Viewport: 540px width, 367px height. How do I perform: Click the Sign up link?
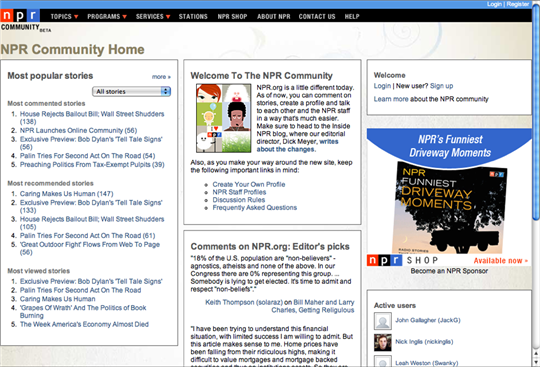(x=442, y=86)
